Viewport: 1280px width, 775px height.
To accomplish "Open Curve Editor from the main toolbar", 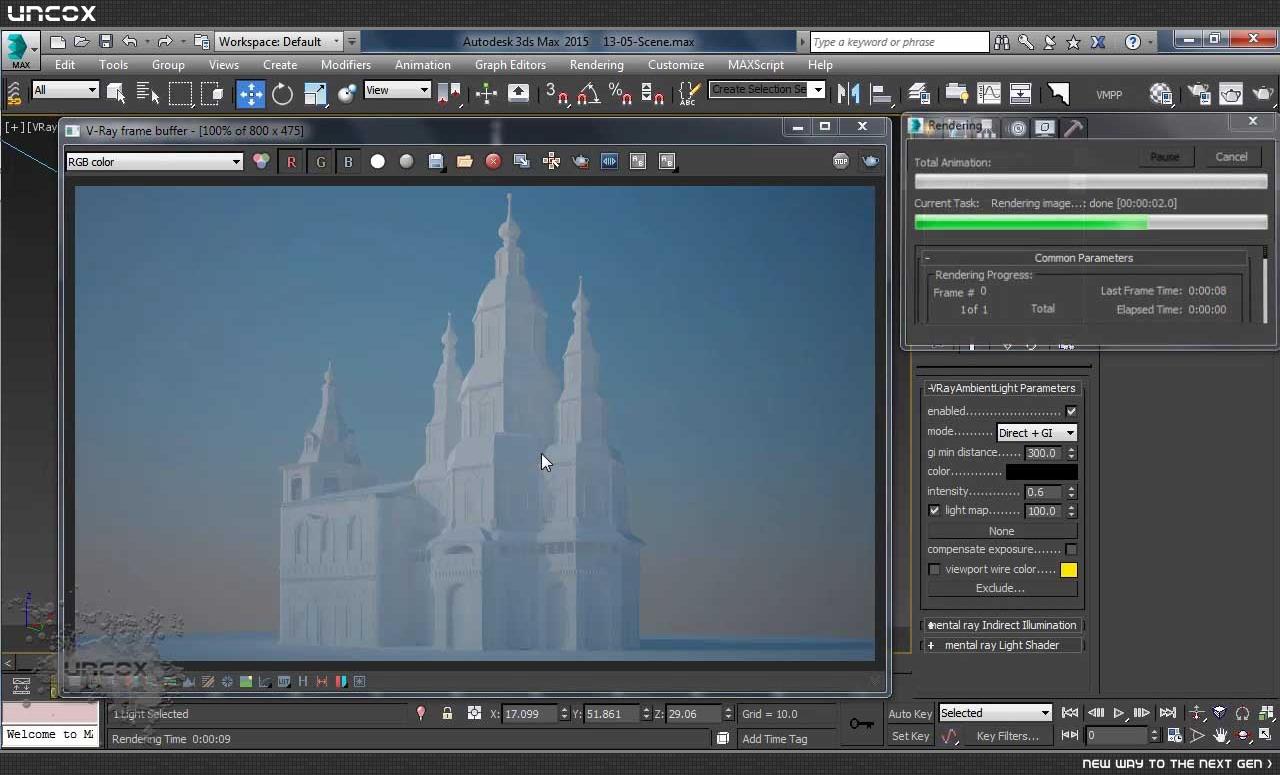I will pyautogui.click(x=988, y=94).
